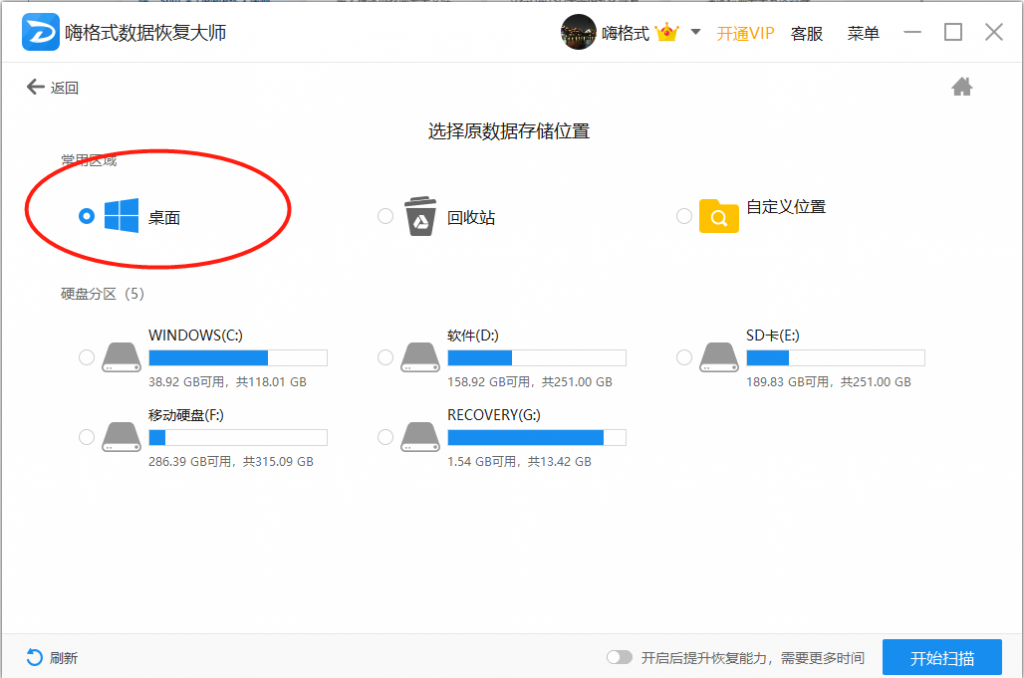
Task: Close the data recovery window
Action: click(994, 32)
